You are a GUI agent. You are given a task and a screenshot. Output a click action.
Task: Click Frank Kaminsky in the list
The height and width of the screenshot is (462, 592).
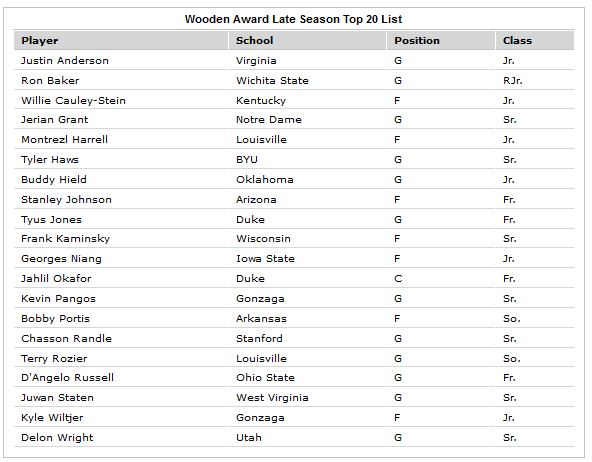pos(66,239)
